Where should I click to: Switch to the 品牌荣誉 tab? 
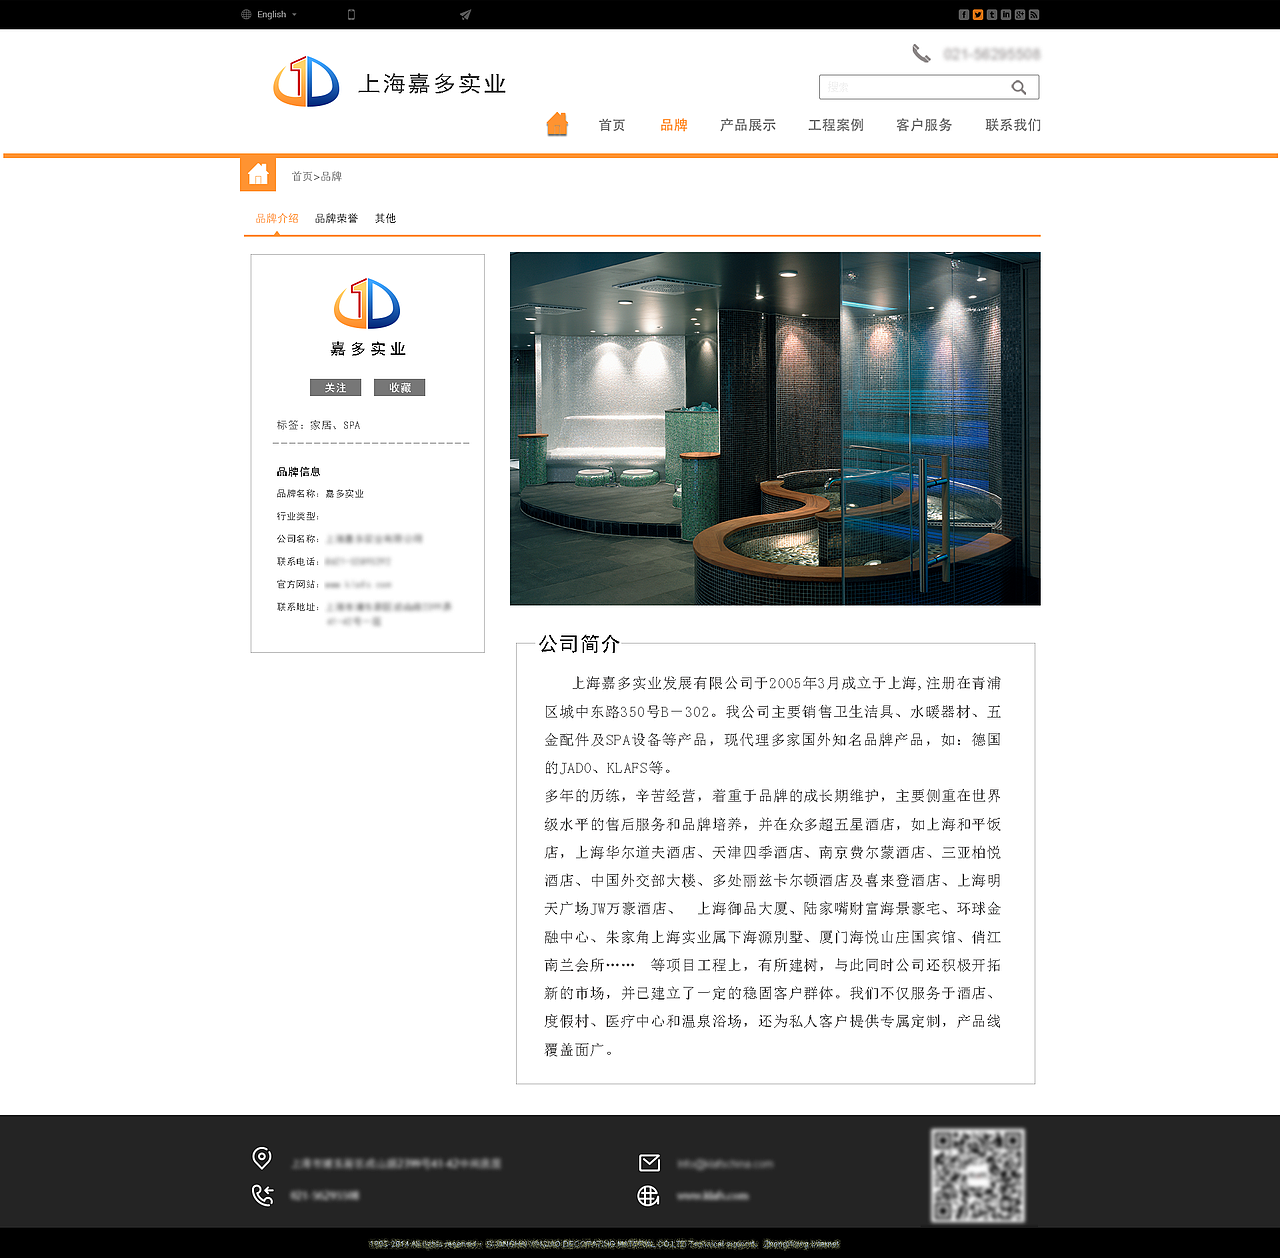336,217
